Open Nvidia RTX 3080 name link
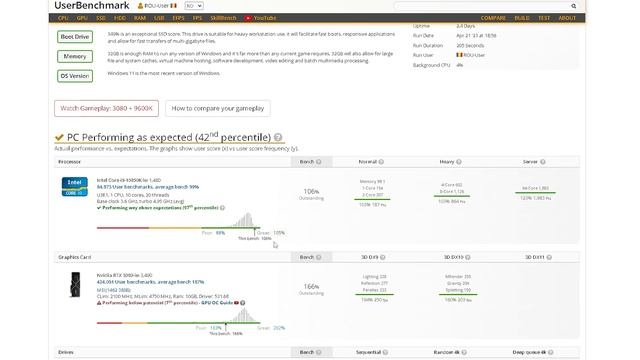The image size is (640, 360). (124, 275)
